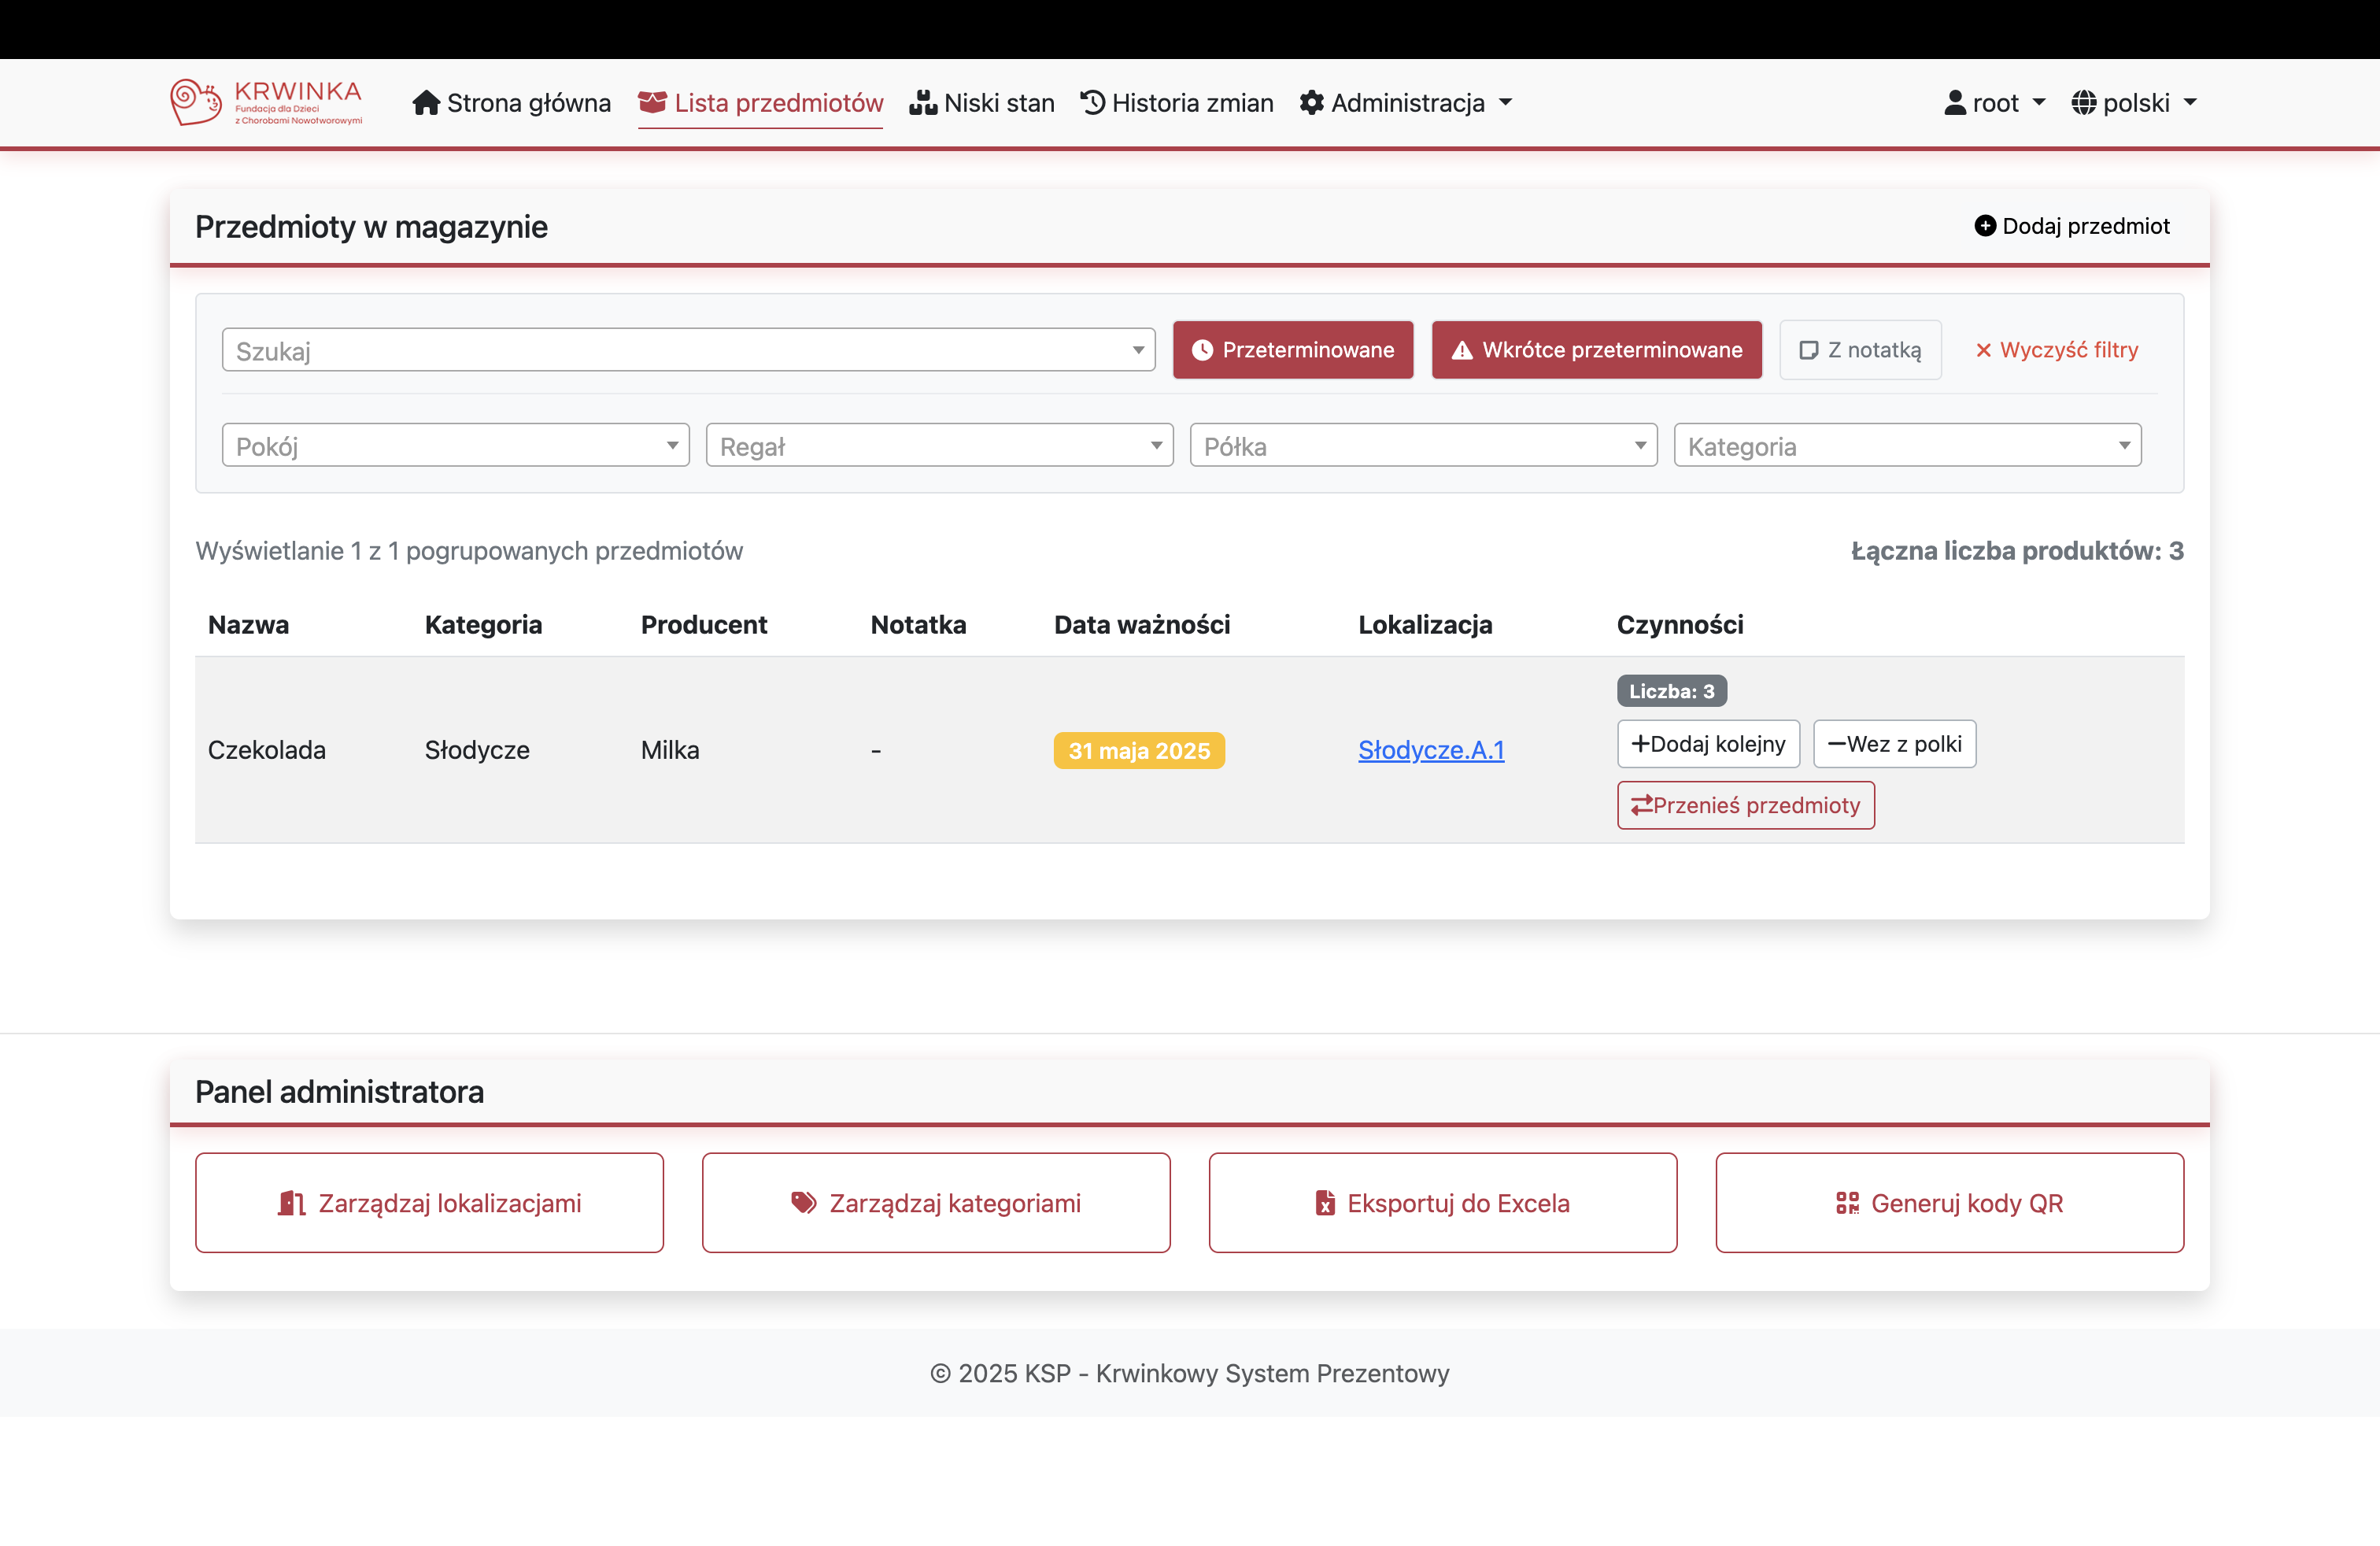Toggle the Przeterminowane filter

(1293, 350)
